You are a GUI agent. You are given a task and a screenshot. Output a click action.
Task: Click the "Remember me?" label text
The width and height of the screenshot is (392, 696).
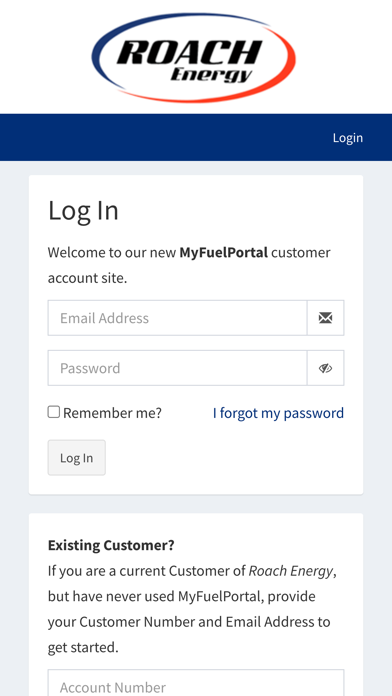(x=112, y=413)
